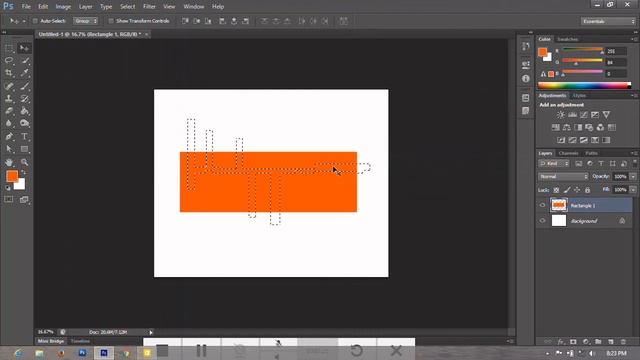Open the Image menu
The image size is (640, 360).
[63, 7]
